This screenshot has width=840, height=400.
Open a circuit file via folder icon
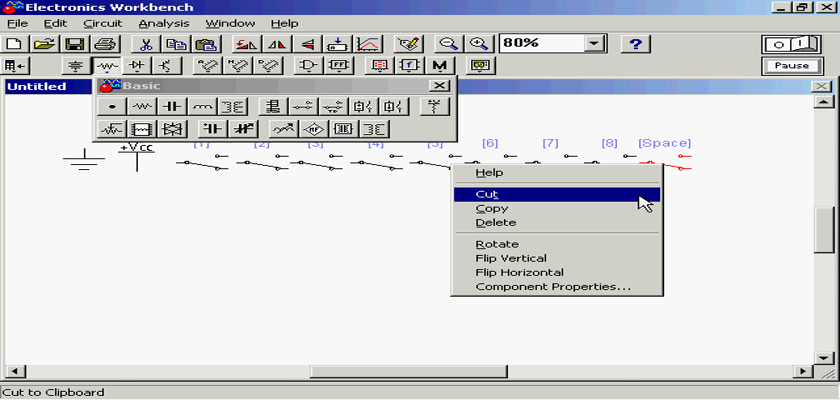[46, 44]
